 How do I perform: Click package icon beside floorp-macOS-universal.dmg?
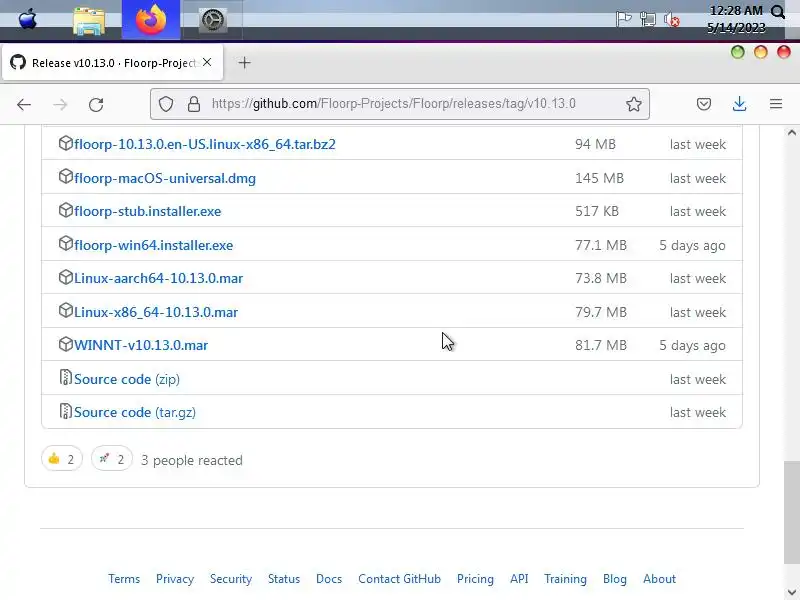coord(65,177)
